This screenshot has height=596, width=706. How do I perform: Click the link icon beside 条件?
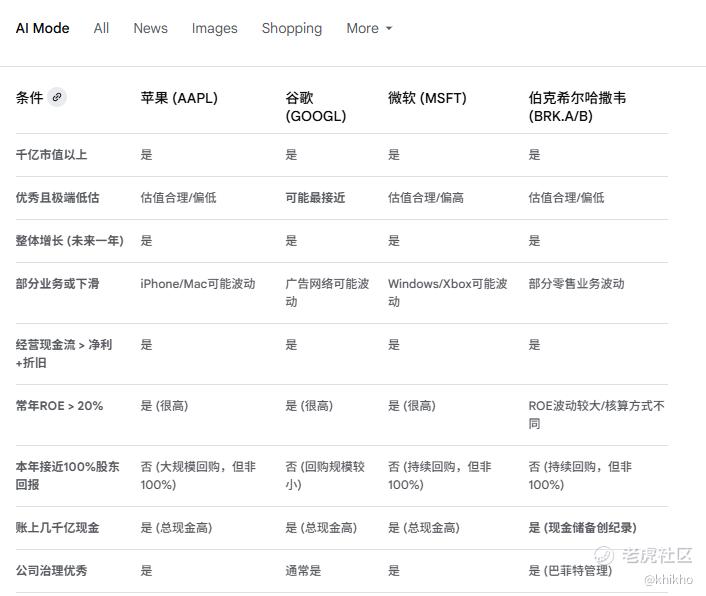(x=57, y=97)
